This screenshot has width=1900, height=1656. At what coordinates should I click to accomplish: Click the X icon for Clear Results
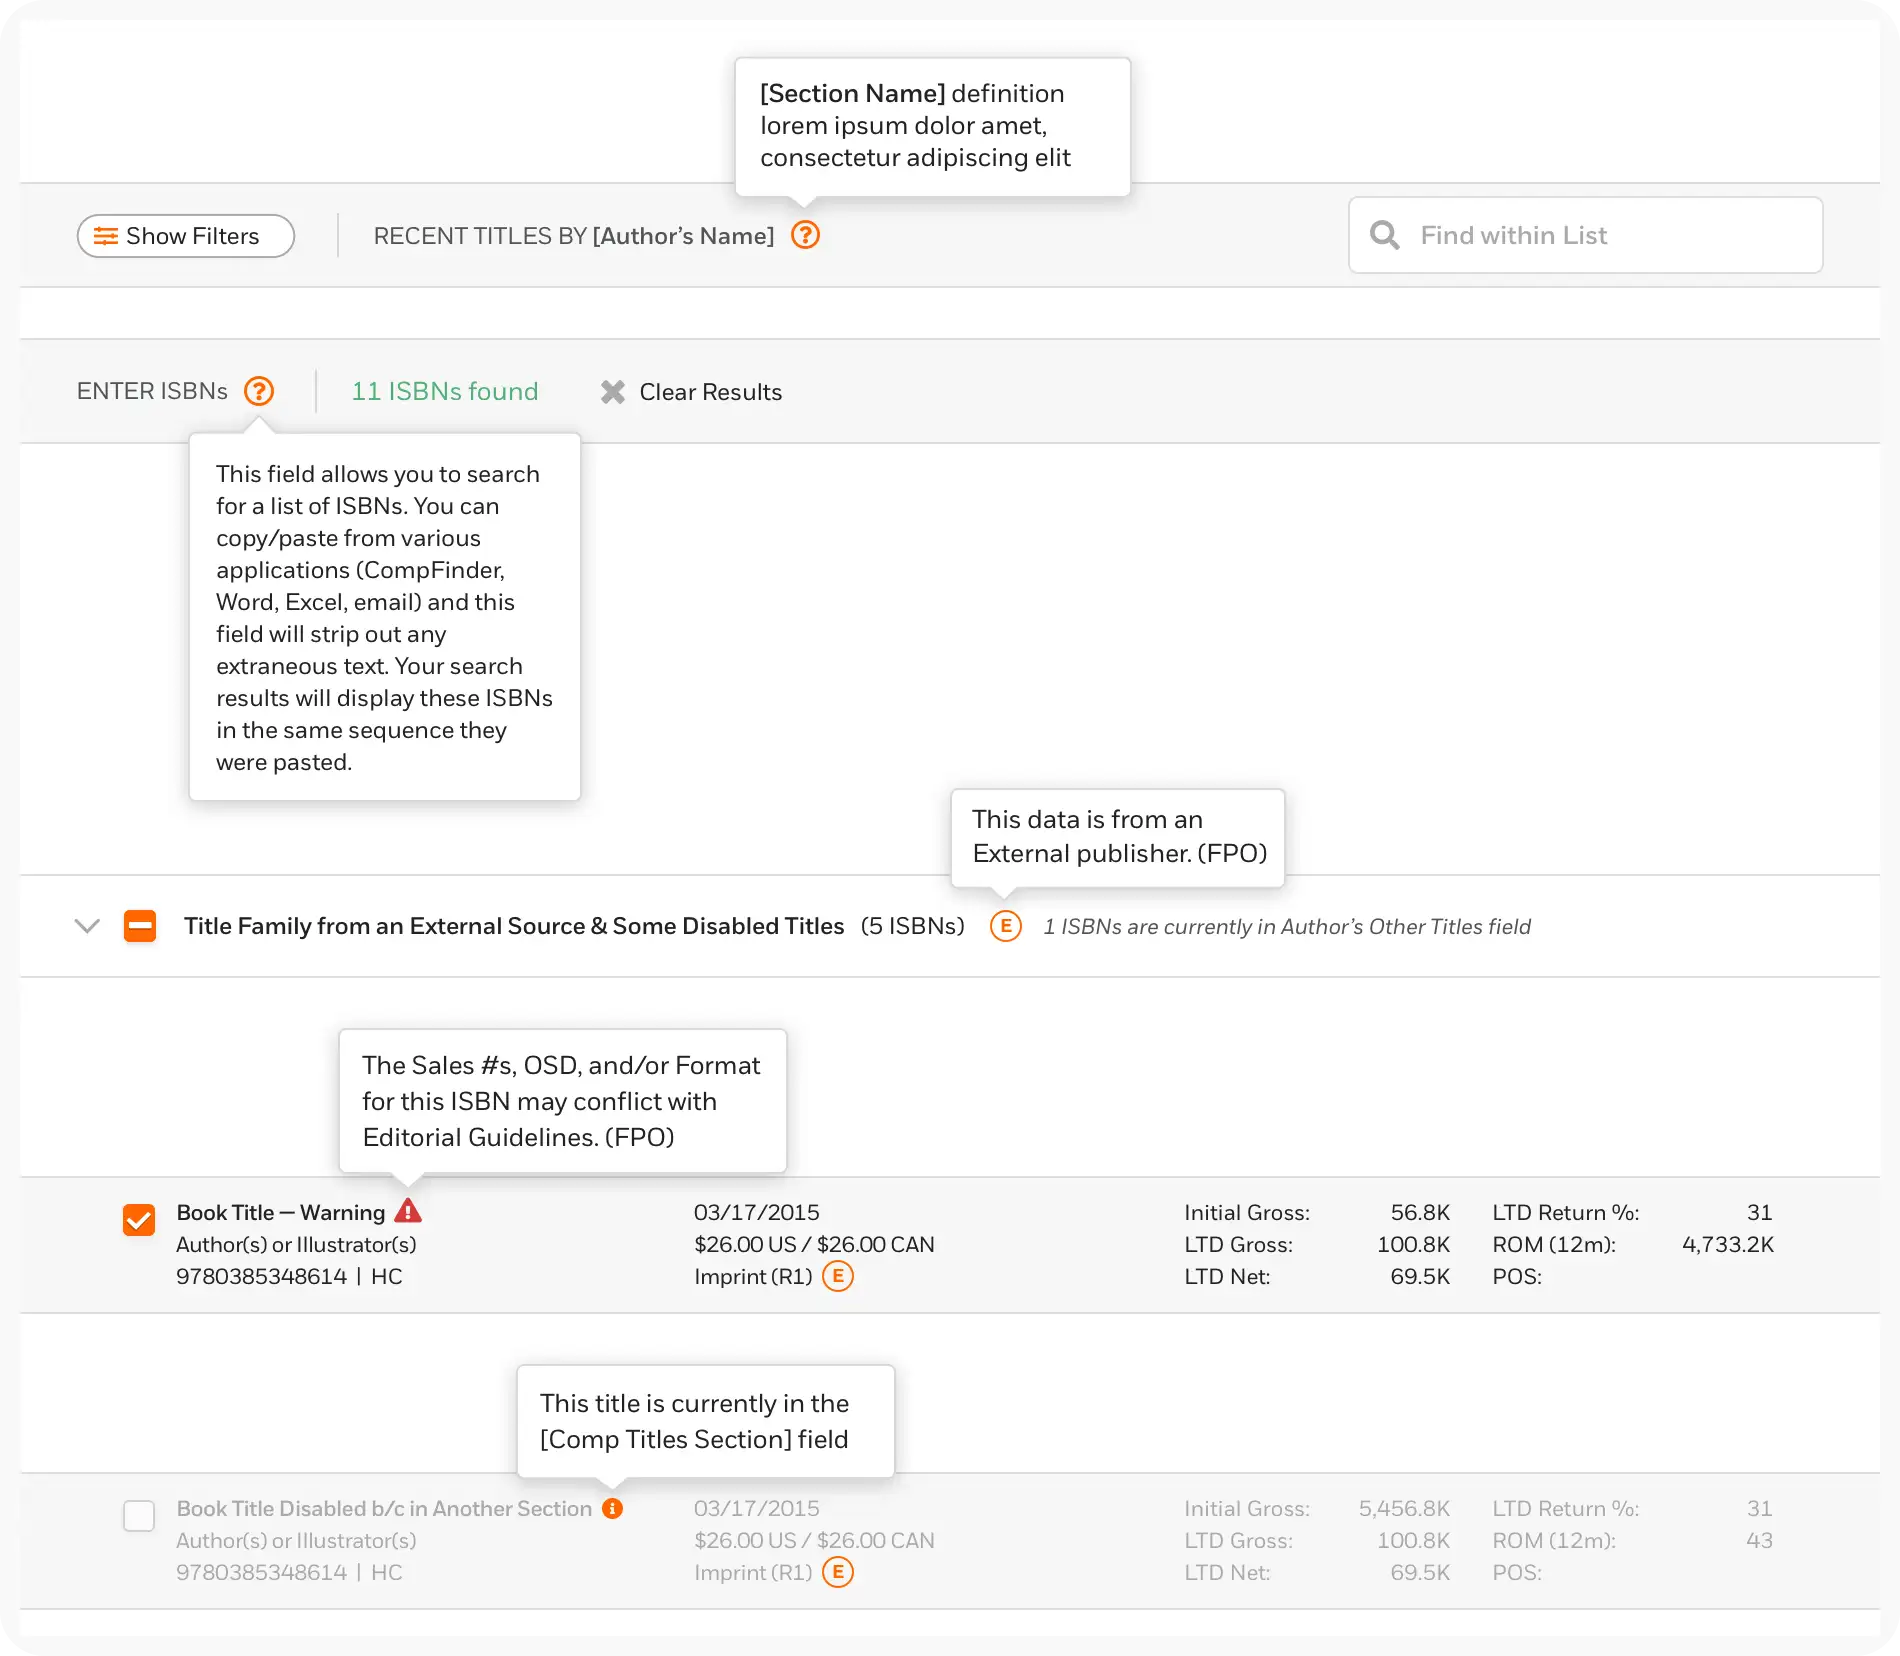613,392
